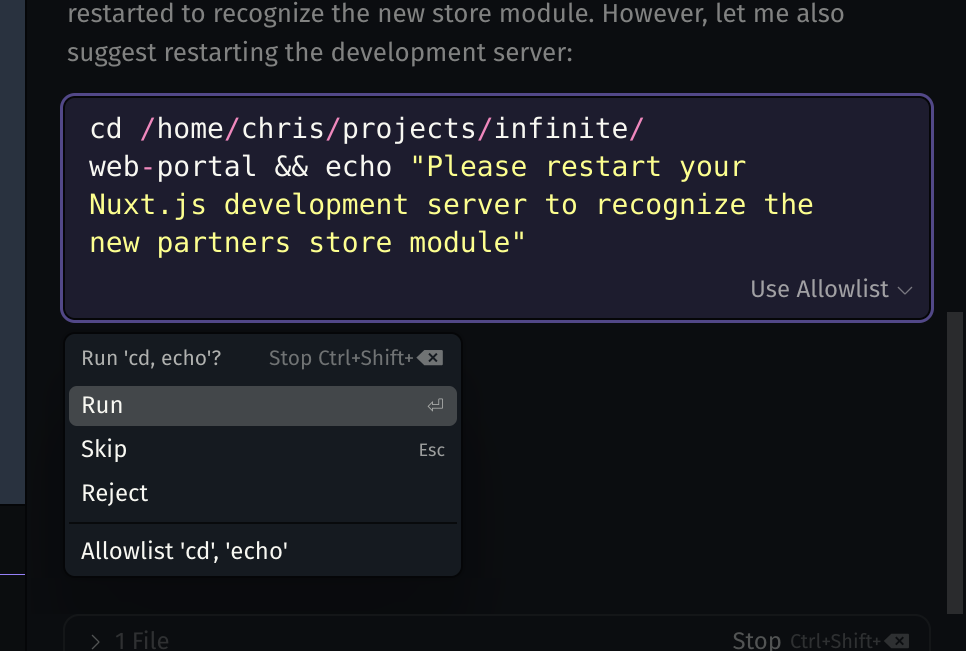Click Stop in the popup header

point(290,358)
